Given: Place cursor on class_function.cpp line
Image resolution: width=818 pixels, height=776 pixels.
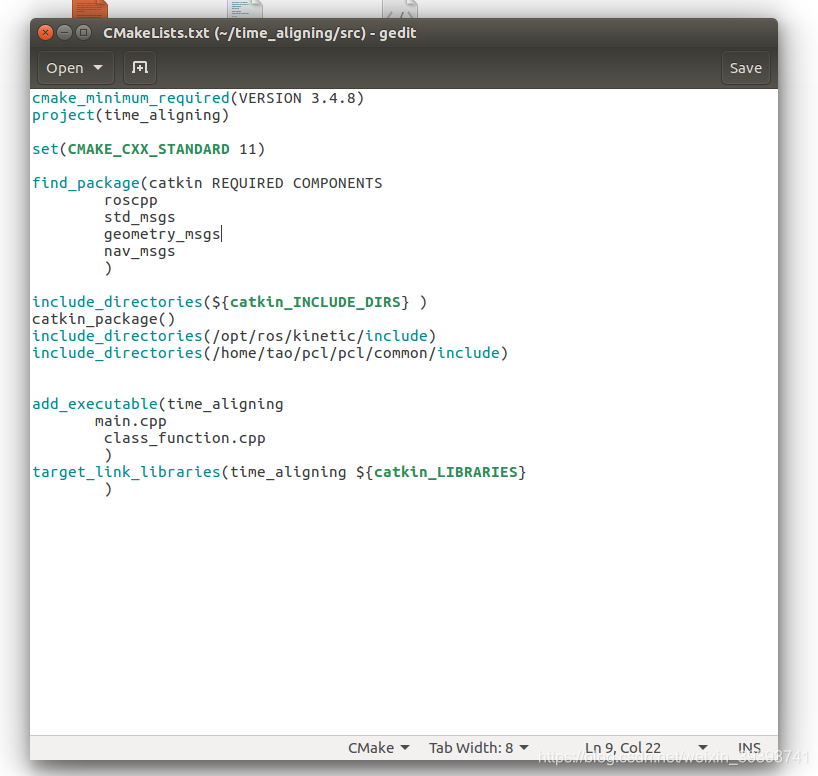Looking at the screenshot, I should 185,438.
